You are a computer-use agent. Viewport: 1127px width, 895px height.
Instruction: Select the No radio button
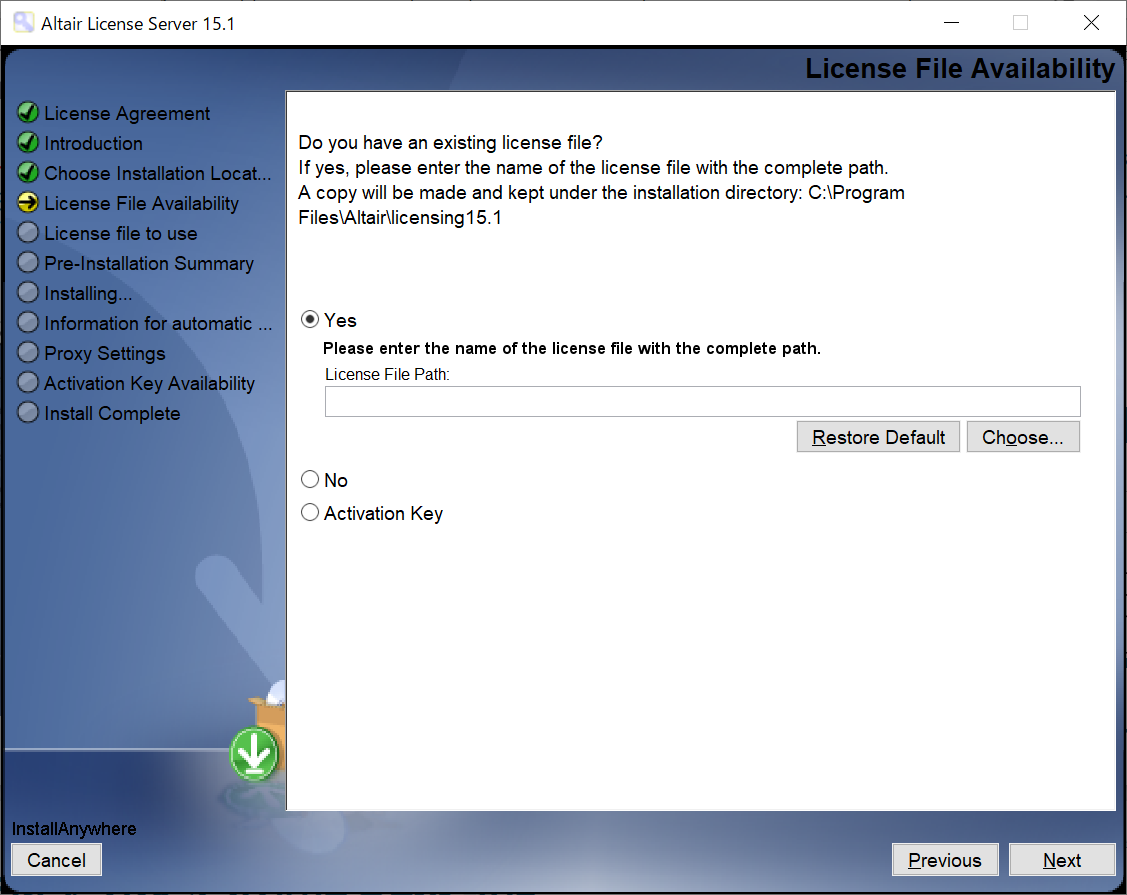(310, 479)
